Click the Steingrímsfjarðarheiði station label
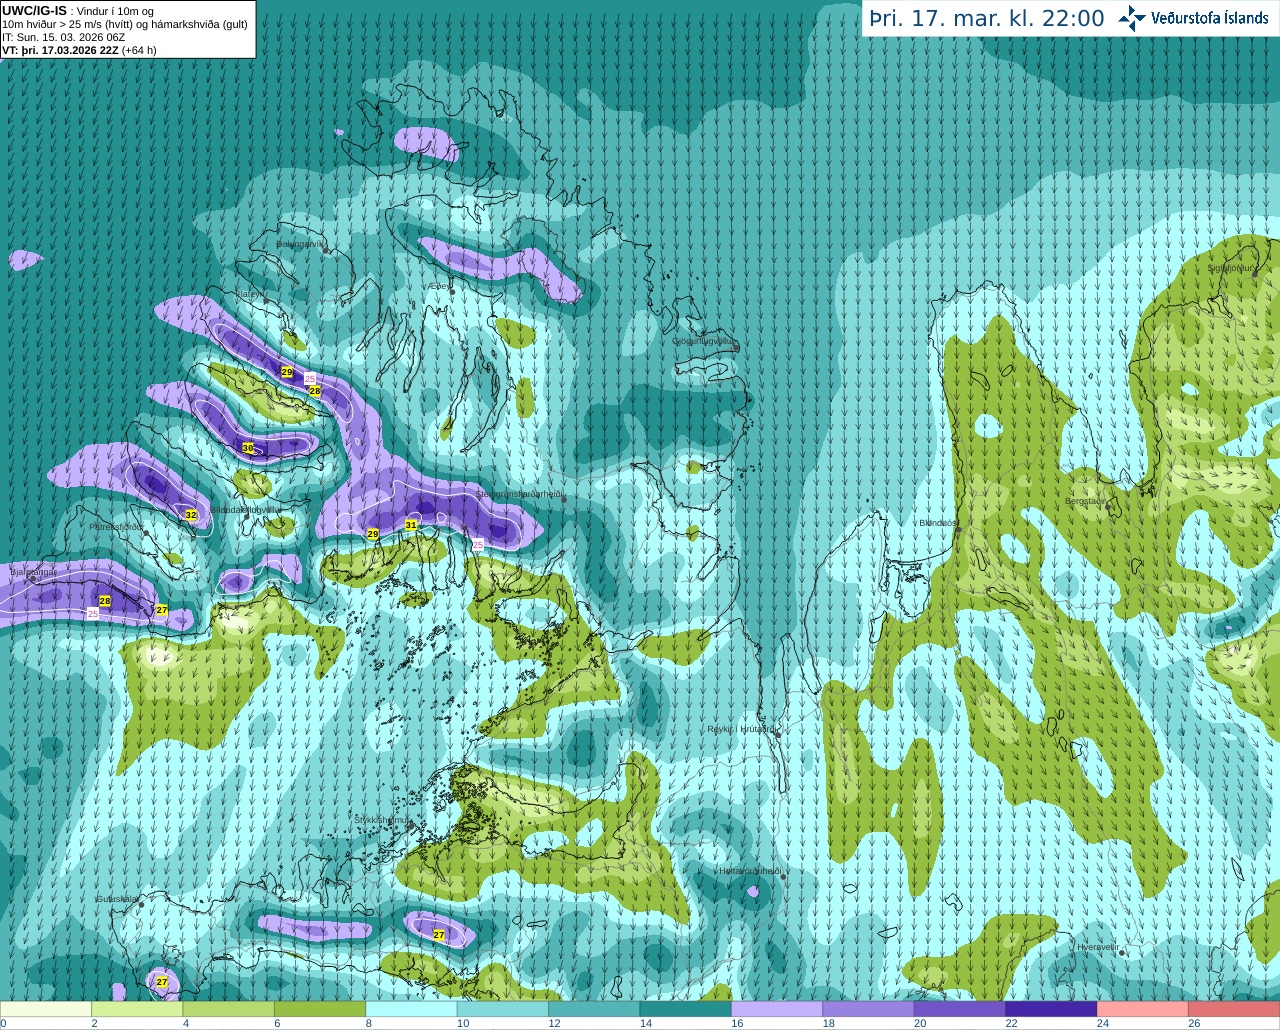The width and height of the screenshot is (1280, 1030). 519,494
